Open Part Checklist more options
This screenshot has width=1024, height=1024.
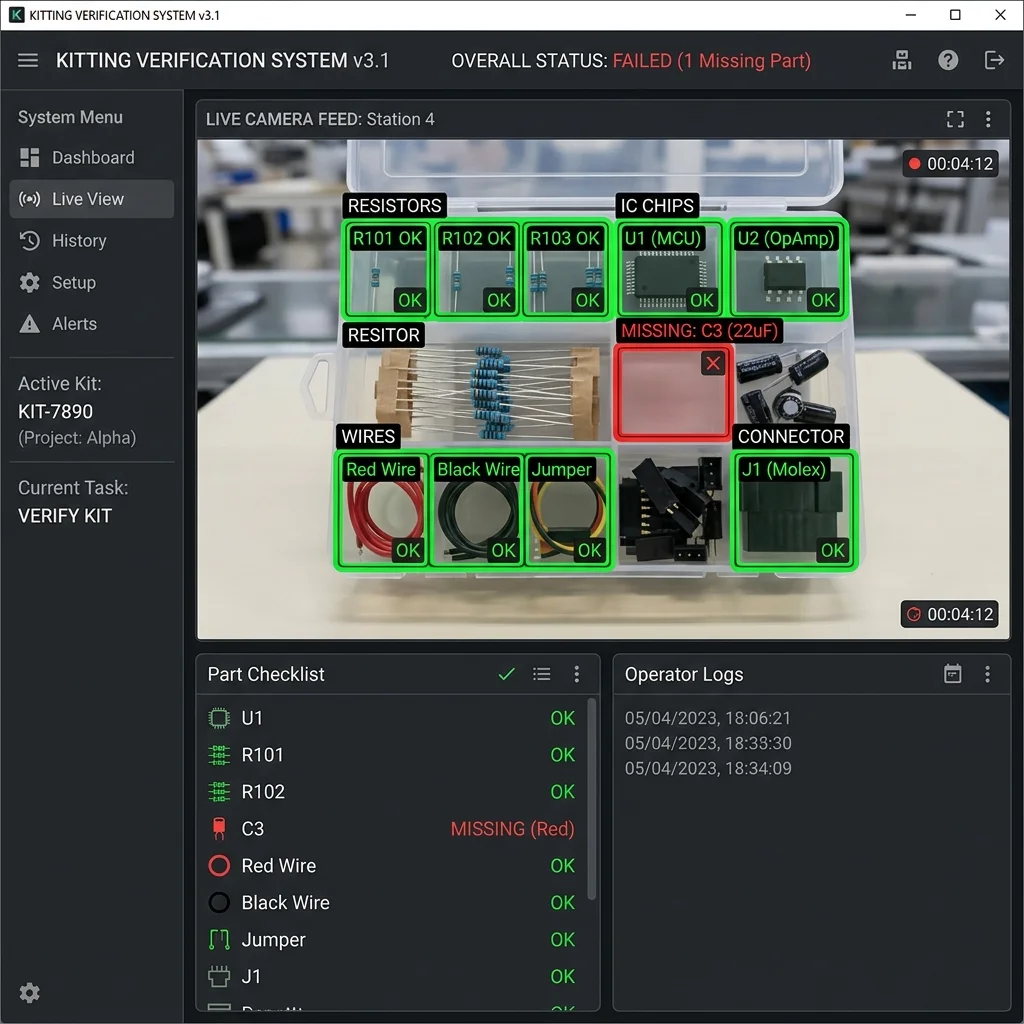click(x=576, y=674)
